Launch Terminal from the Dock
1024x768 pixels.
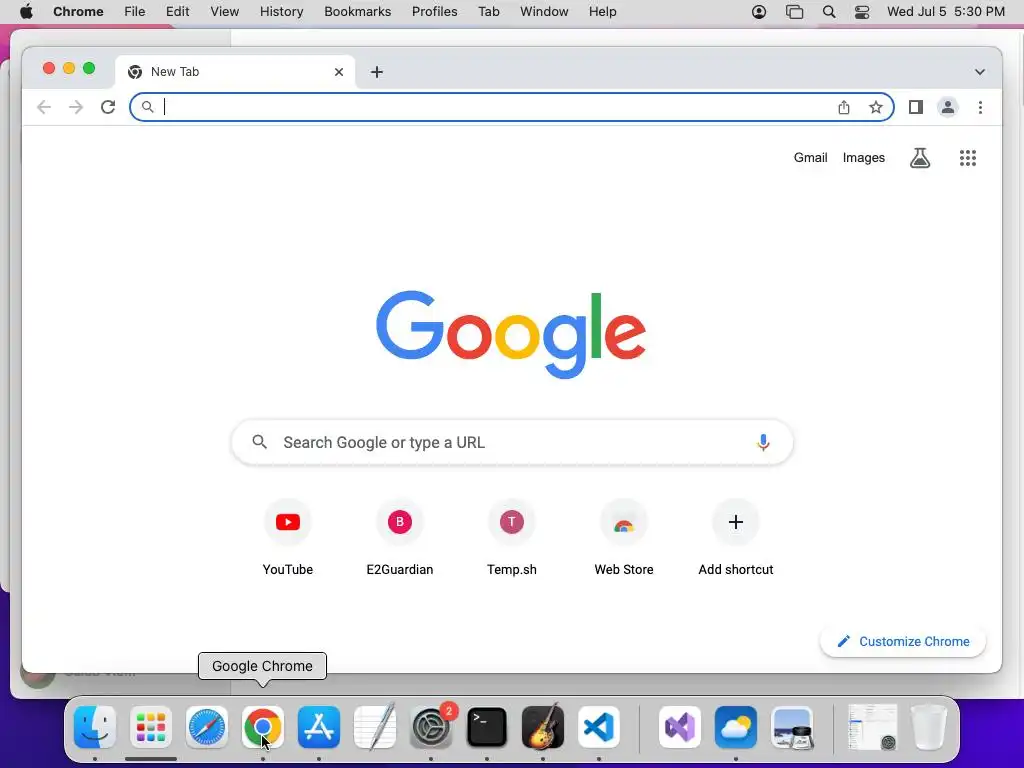487,727
